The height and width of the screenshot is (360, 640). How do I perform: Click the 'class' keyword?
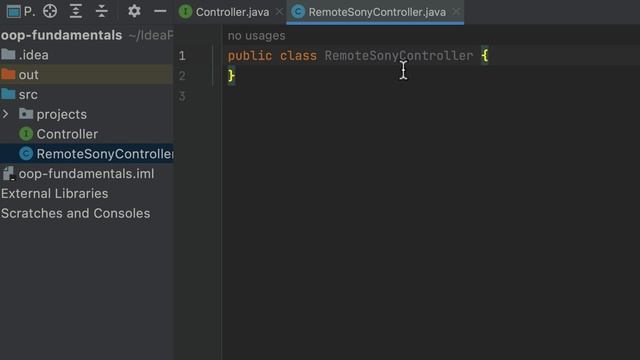click(x=298, y=56)
